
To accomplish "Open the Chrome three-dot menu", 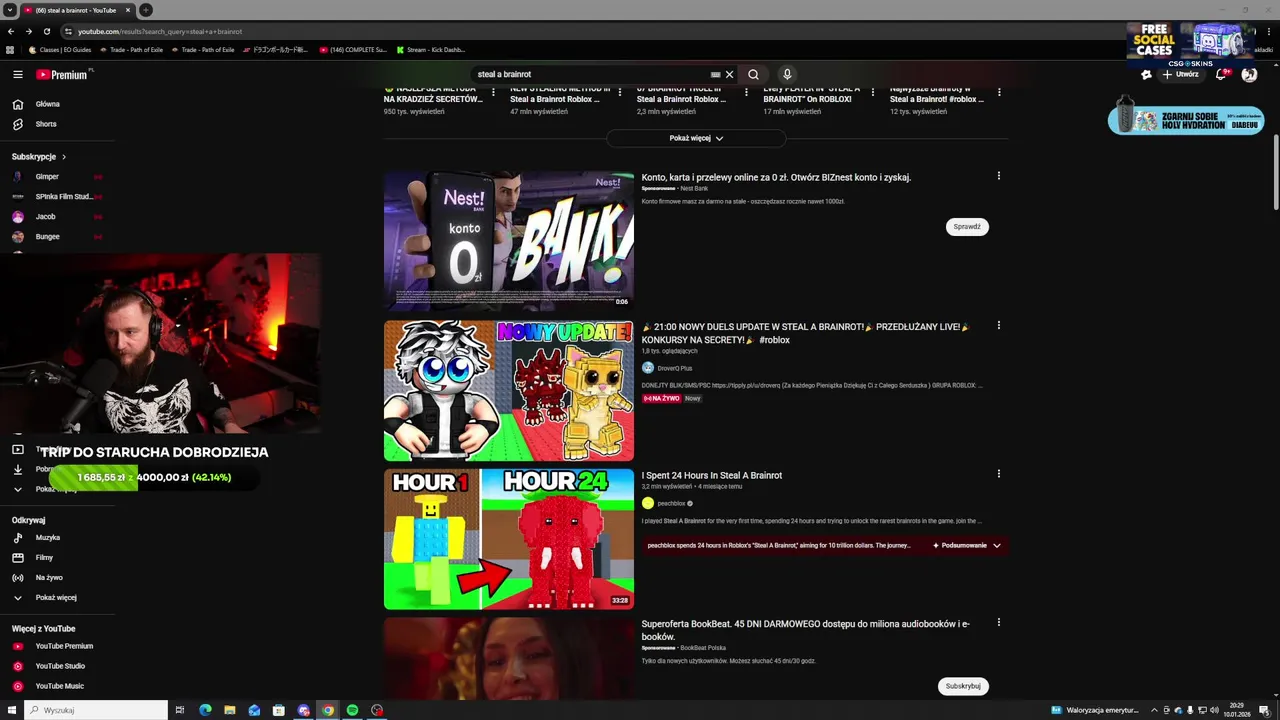I will (x=1268, y=31).
